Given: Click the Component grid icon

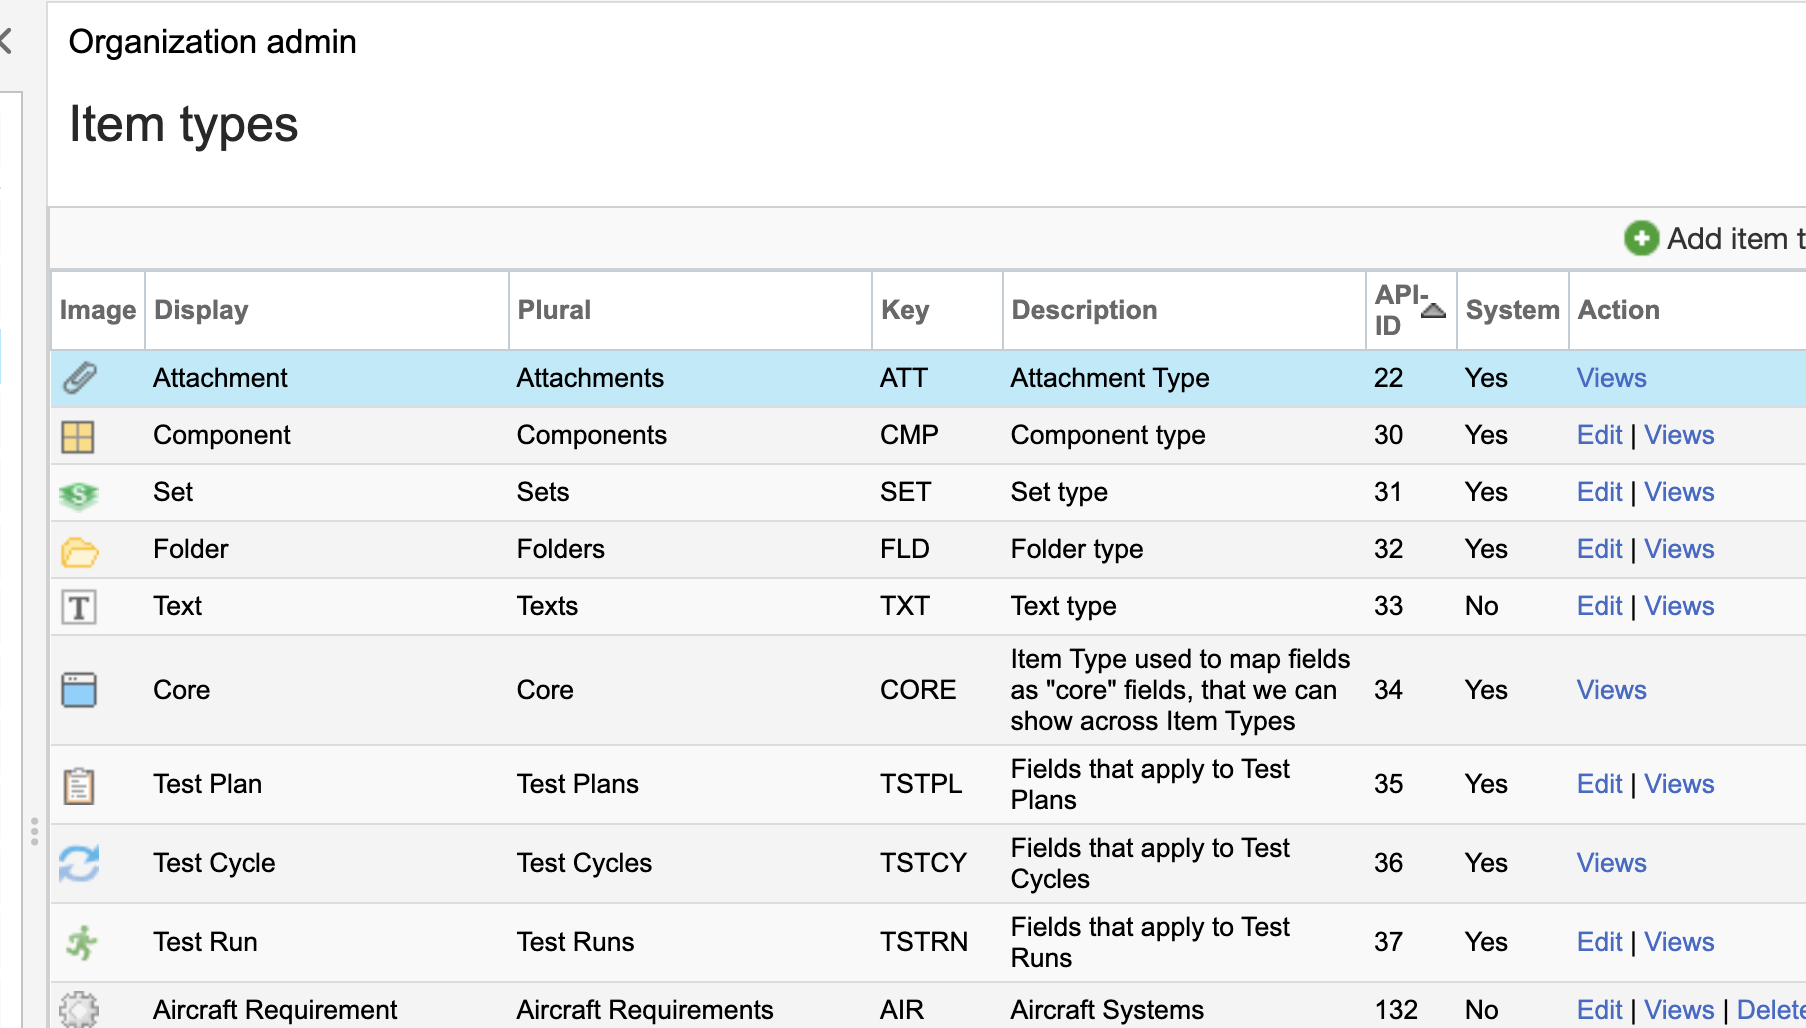Looking at the screenshot, I should pyautogui.click(x=78, y=436).
